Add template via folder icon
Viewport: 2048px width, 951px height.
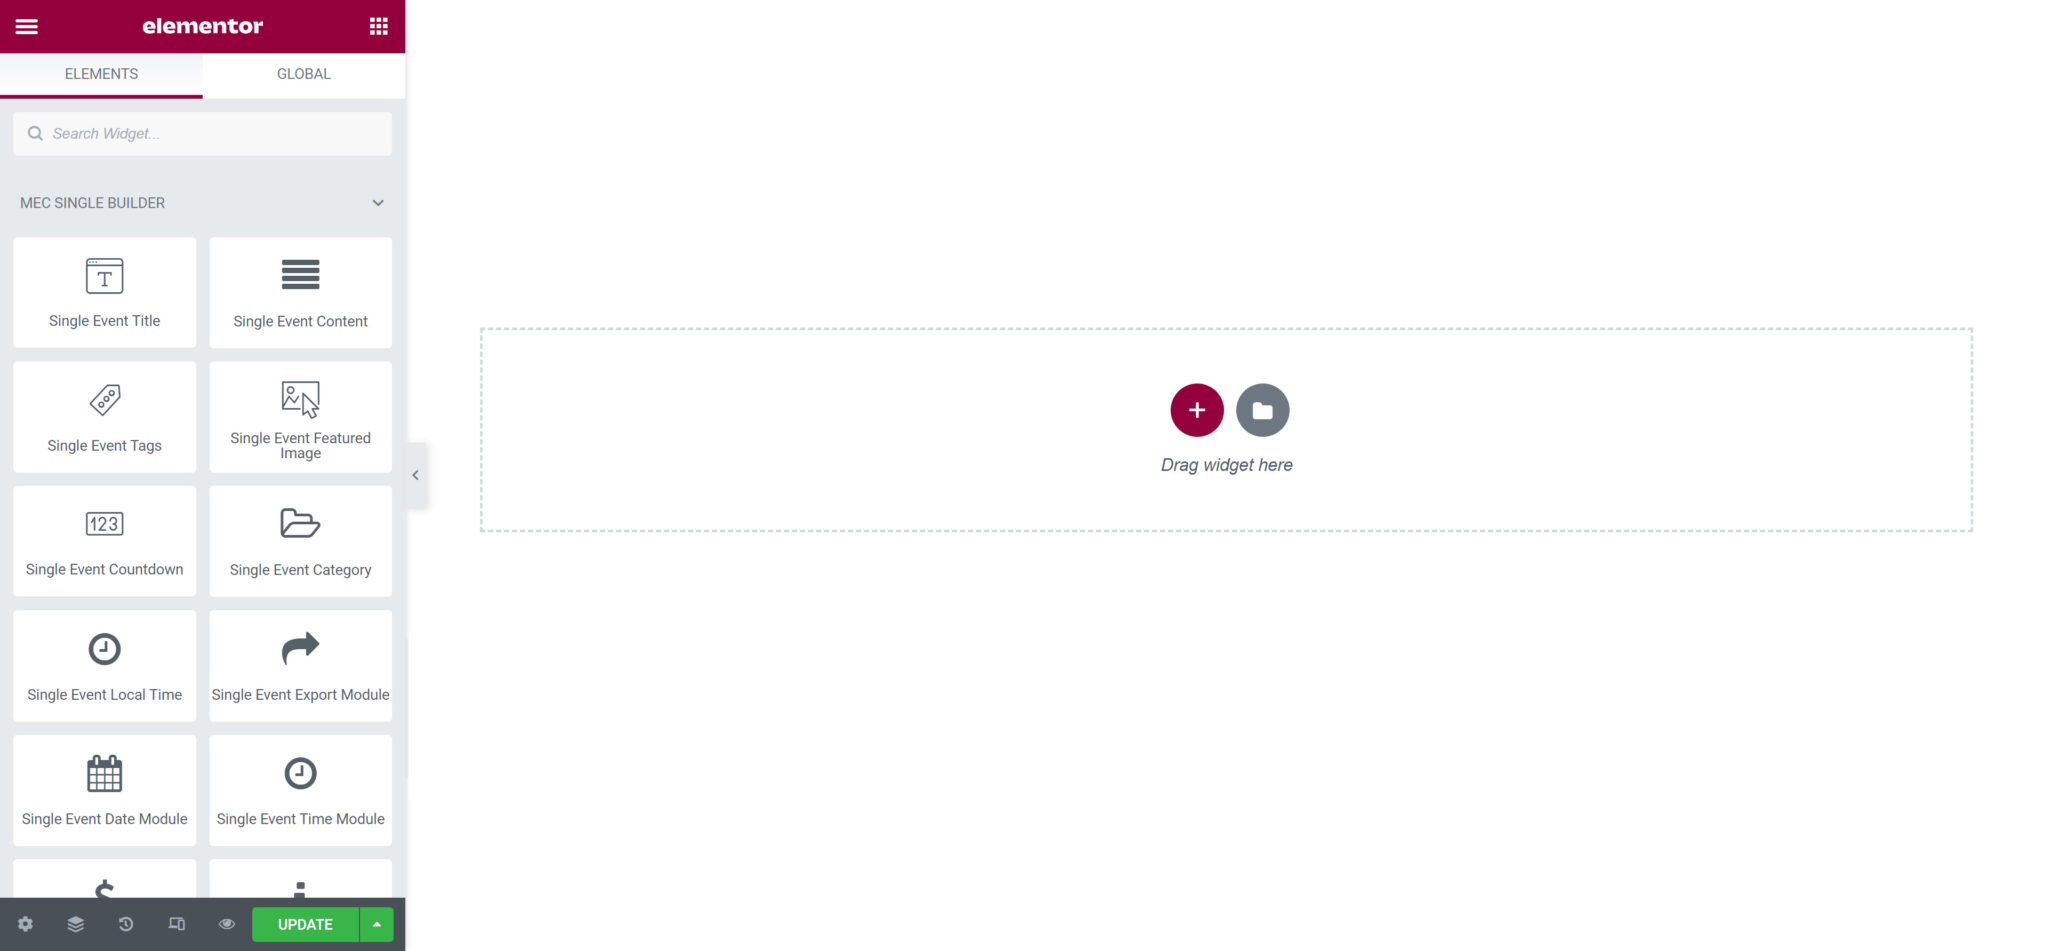click(x=1262, y=410)
